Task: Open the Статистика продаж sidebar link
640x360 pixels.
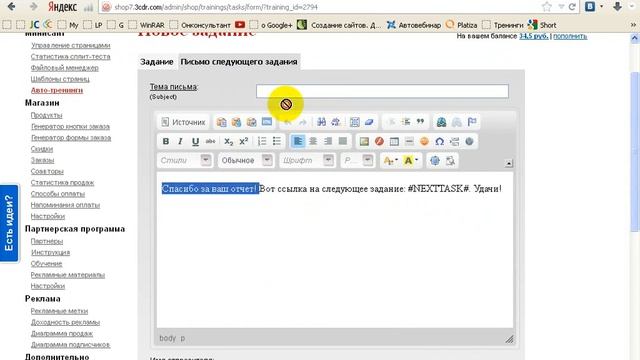Action: tap(62, 182)
